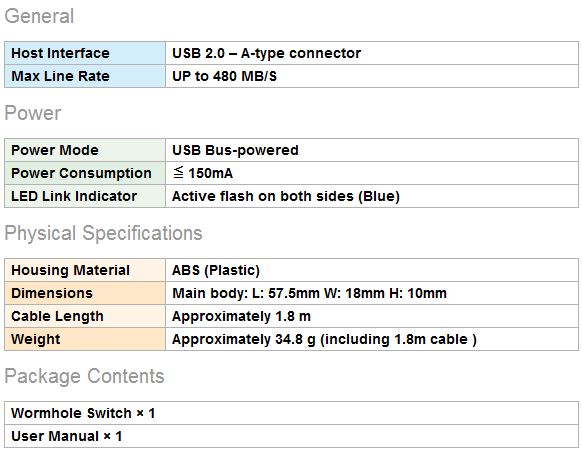
Task: Select the Wormhole Switch × 1 row
Action: click(x=291, y=413)
